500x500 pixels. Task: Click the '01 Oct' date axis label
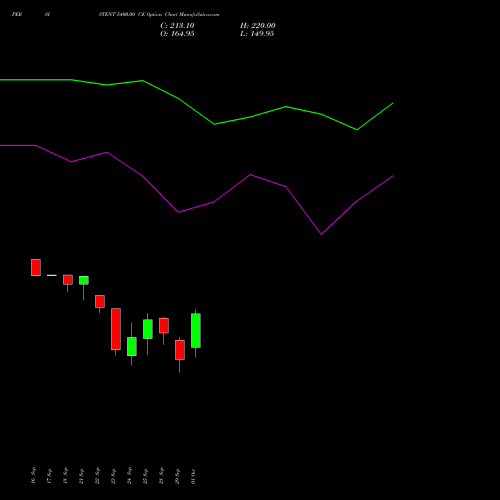coord(193,476)
